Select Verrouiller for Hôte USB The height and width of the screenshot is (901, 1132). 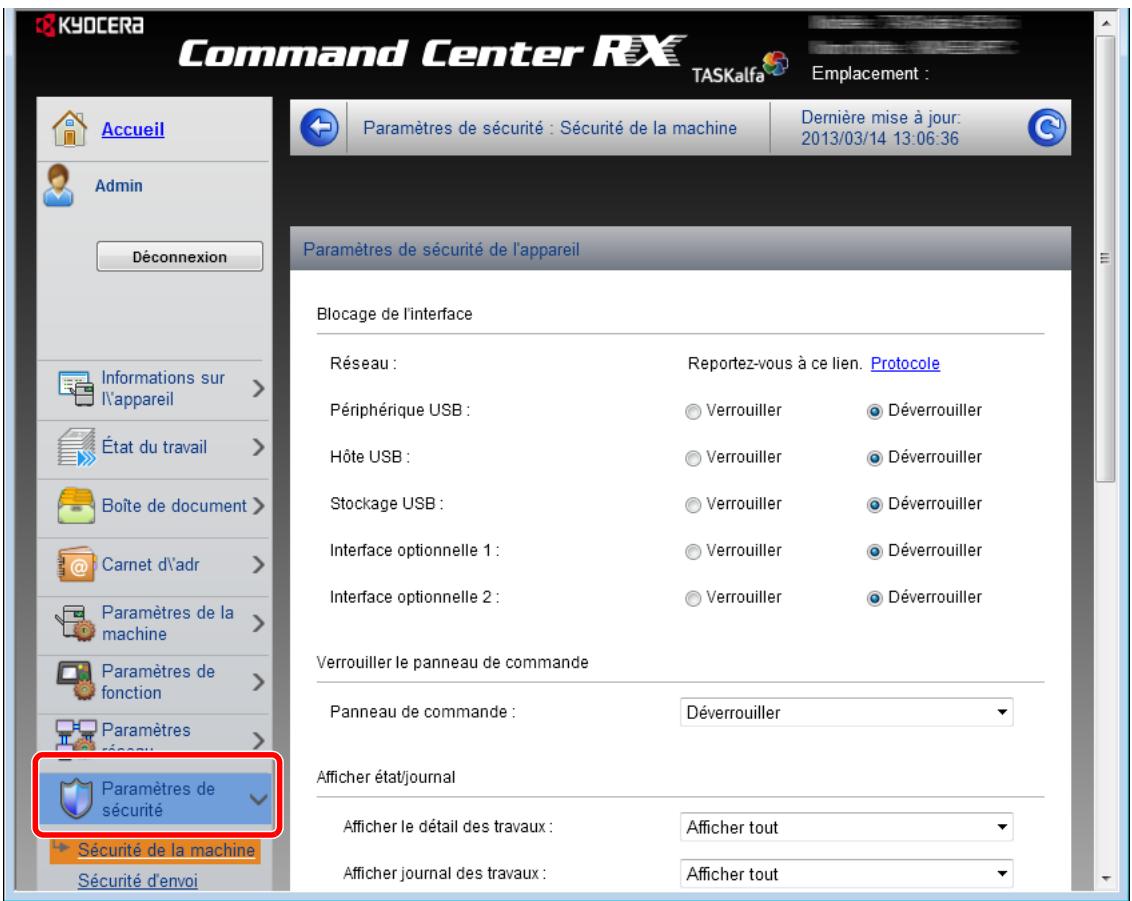(x=695, y=457)
